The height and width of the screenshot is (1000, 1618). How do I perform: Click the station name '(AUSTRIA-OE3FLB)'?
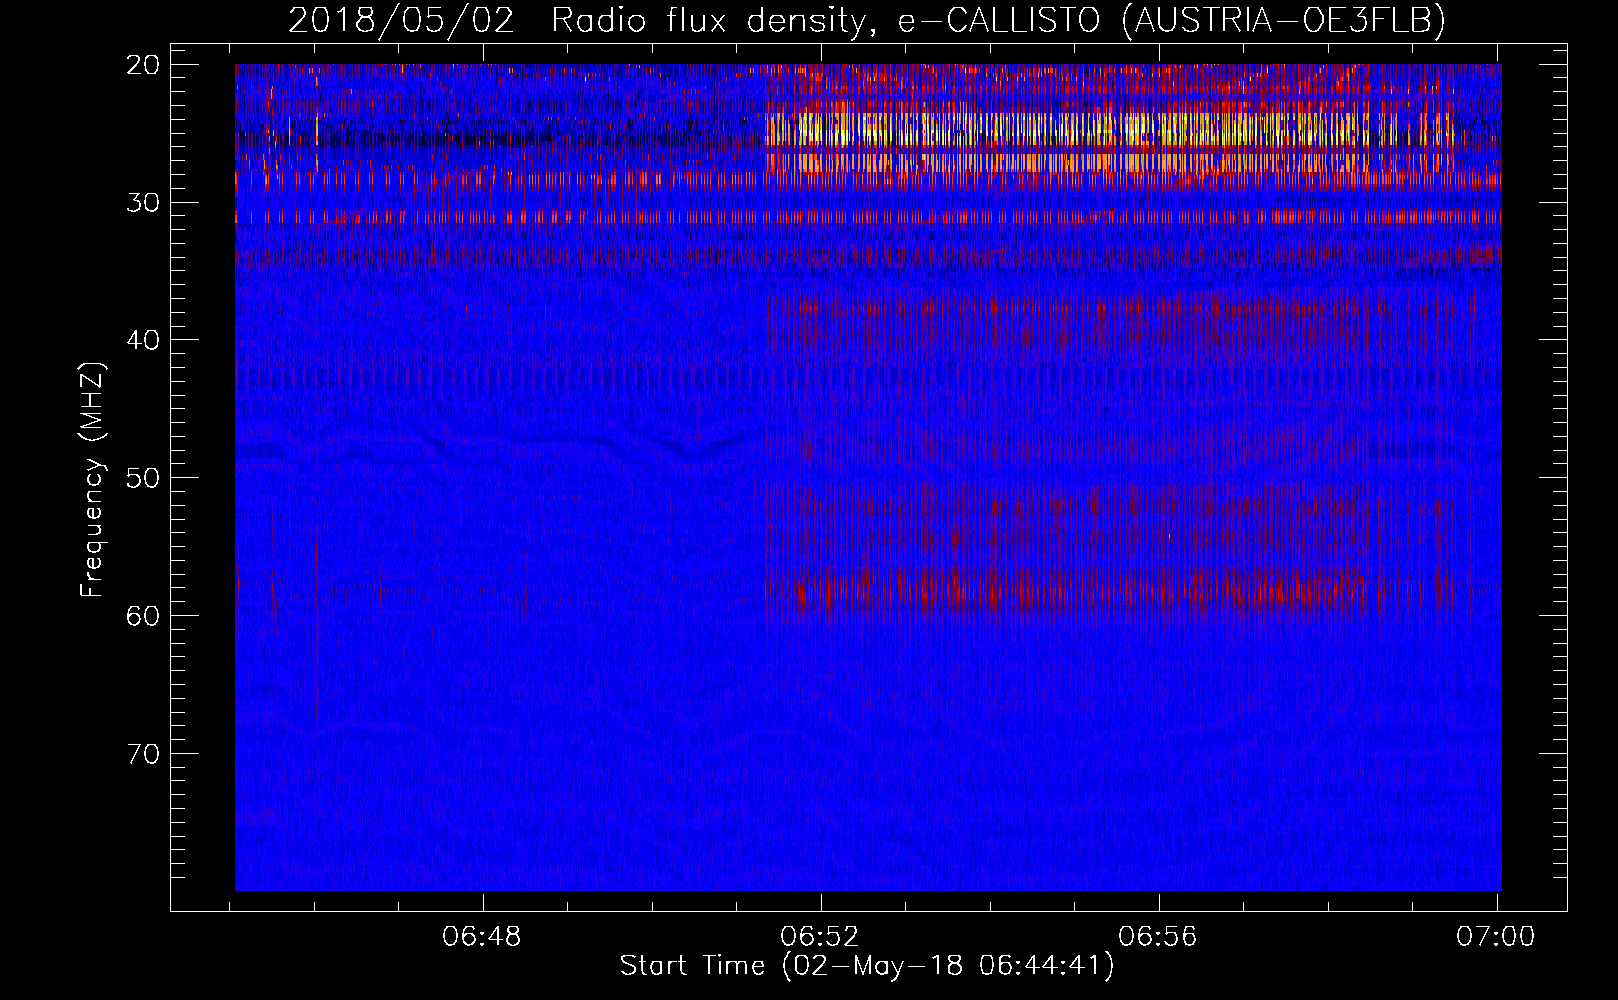(1283, 20)
